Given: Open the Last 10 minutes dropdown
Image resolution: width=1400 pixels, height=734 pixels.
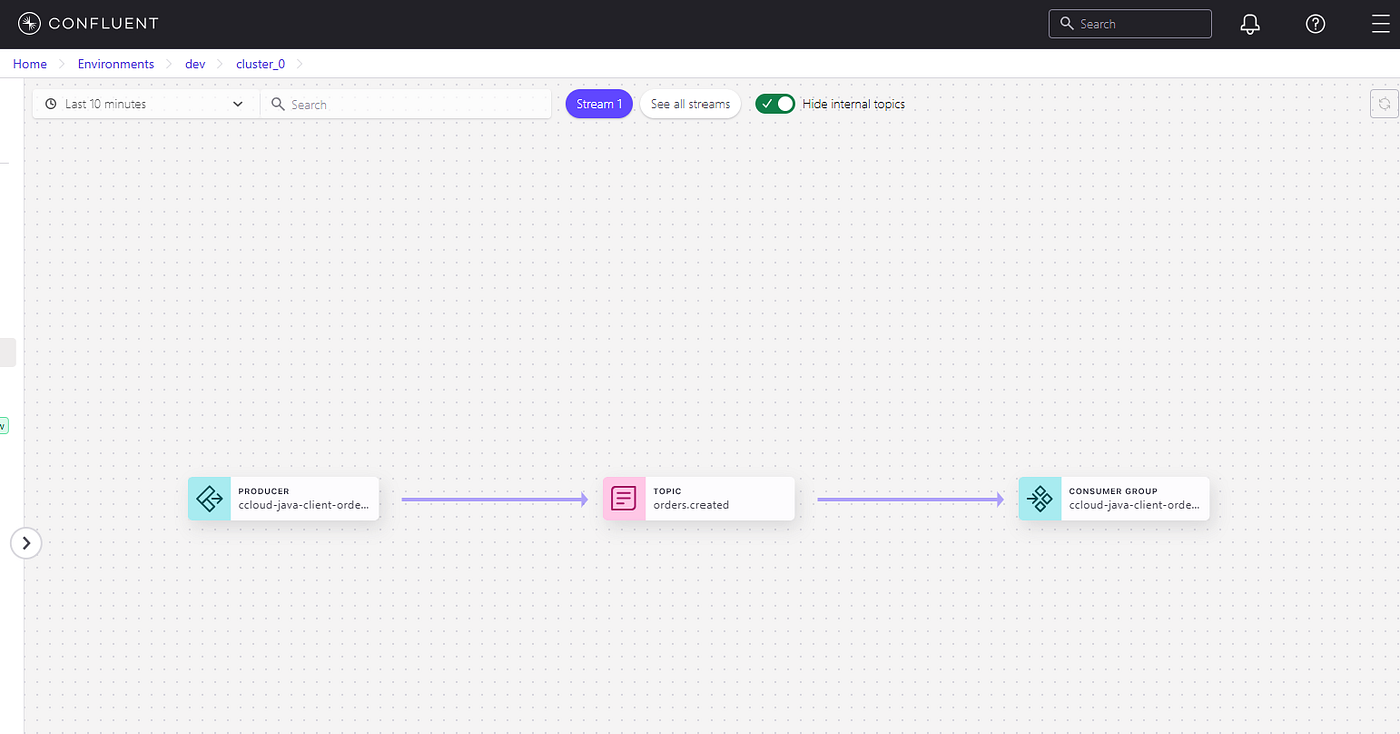Looking at the screenshot, I should pos(146,104).
